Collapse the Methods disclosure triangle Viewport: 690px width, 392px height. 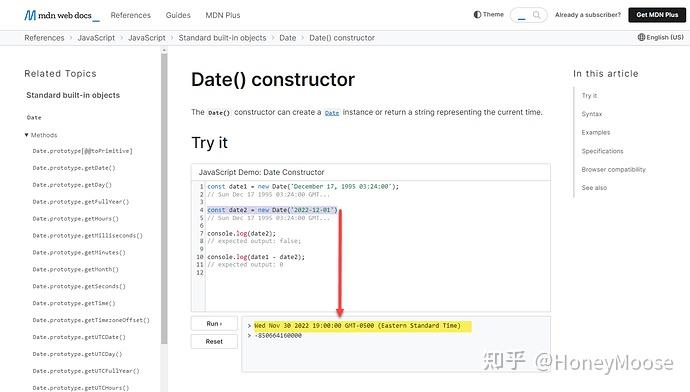(x=26, y=135)
